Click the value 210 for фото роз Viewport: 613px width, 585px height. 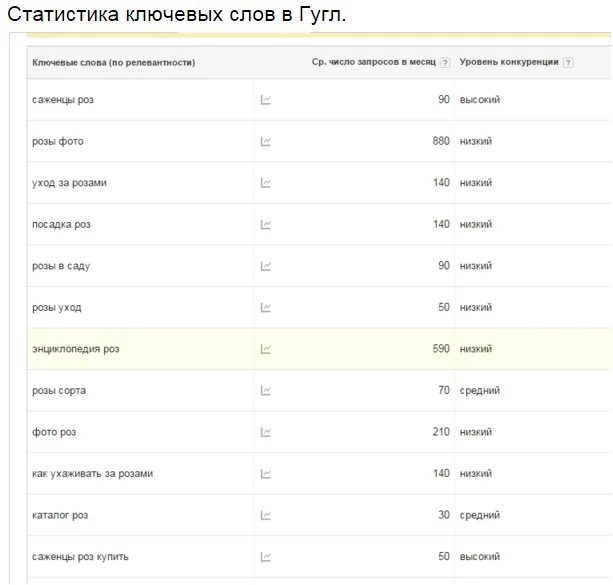coord(441,432)
